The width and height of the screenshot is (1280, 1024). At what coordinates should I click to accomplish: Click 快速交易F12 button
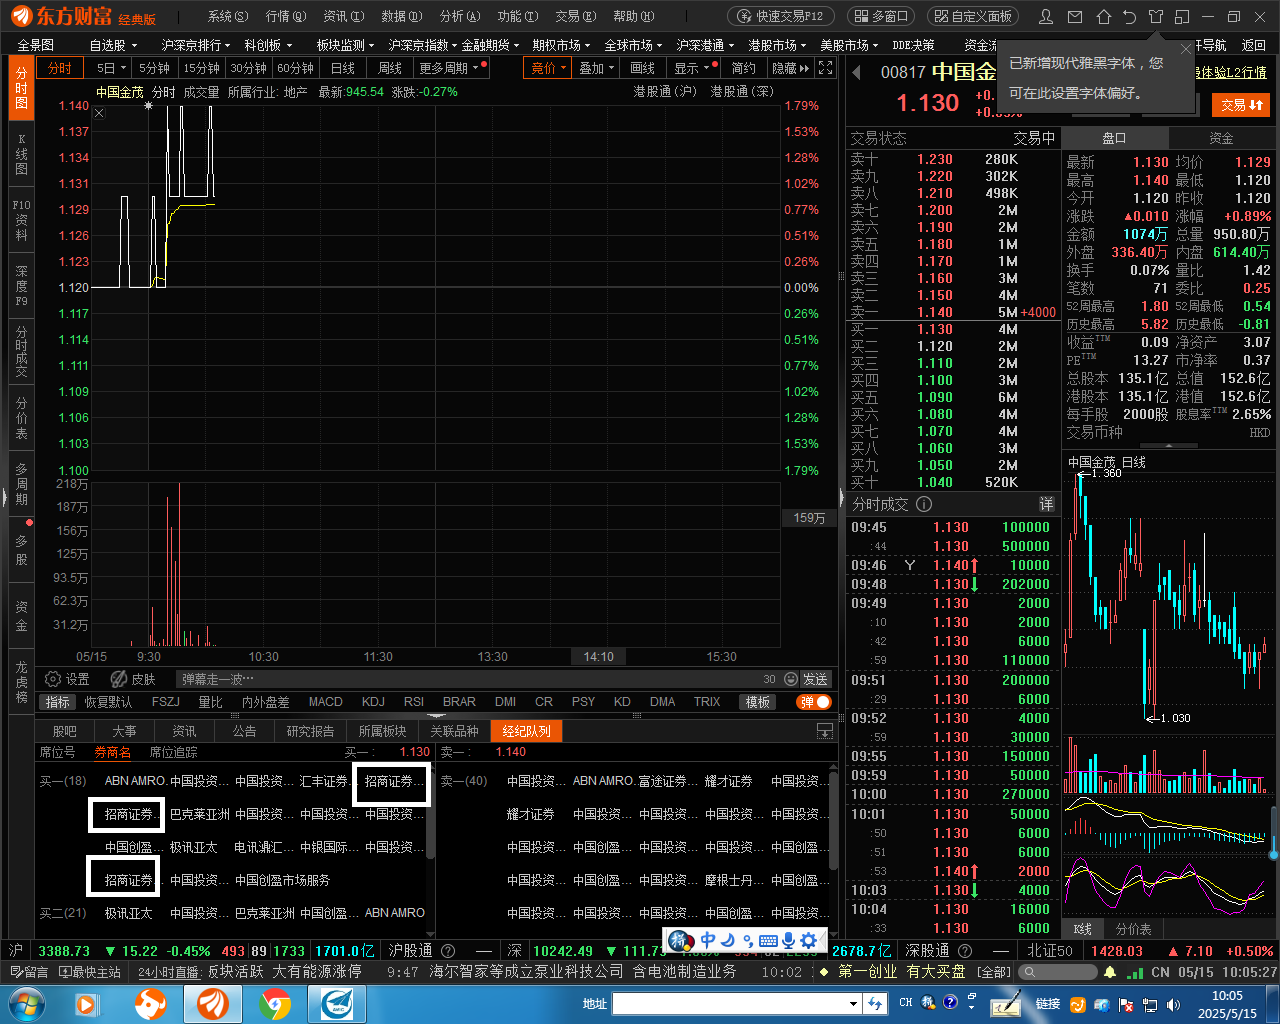coord(781,16)
